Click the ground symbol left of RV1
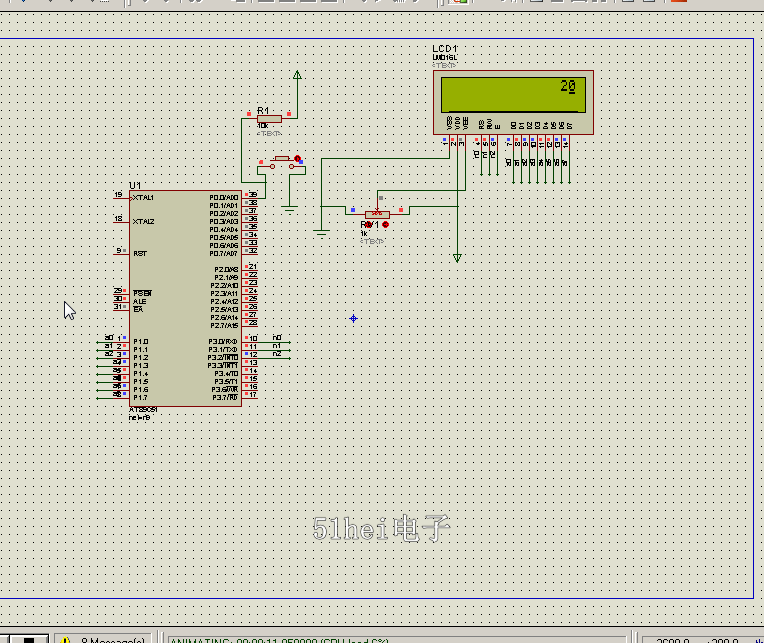 321,233
